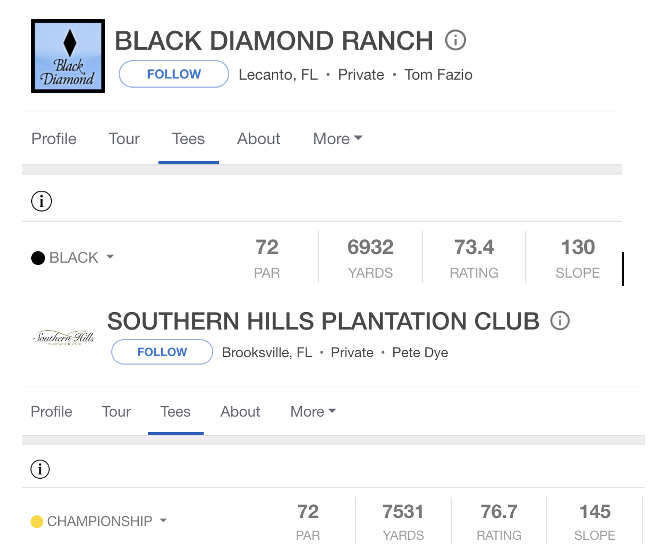Image resolution: width=650 pixels, height=550 pixels.
Task: Open Tour tab for Black Diamond Ranch
Action: pyautogui.click(x=124, y=139)
